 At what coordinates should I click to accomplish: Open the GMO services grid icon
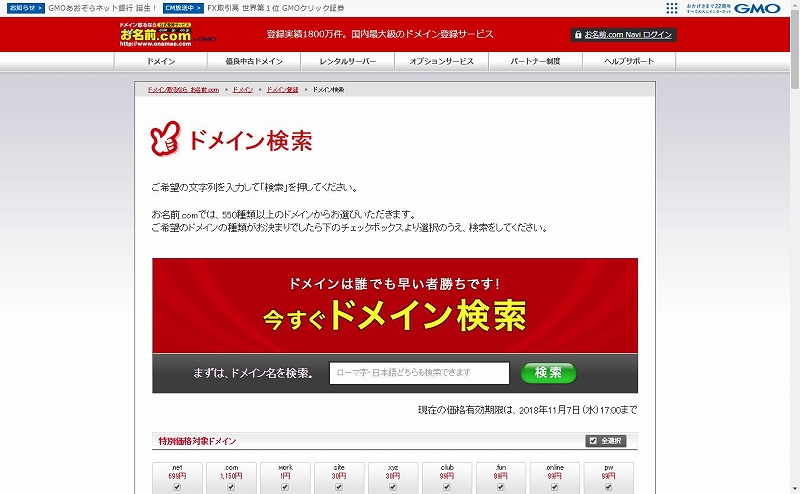click(672, 8)
